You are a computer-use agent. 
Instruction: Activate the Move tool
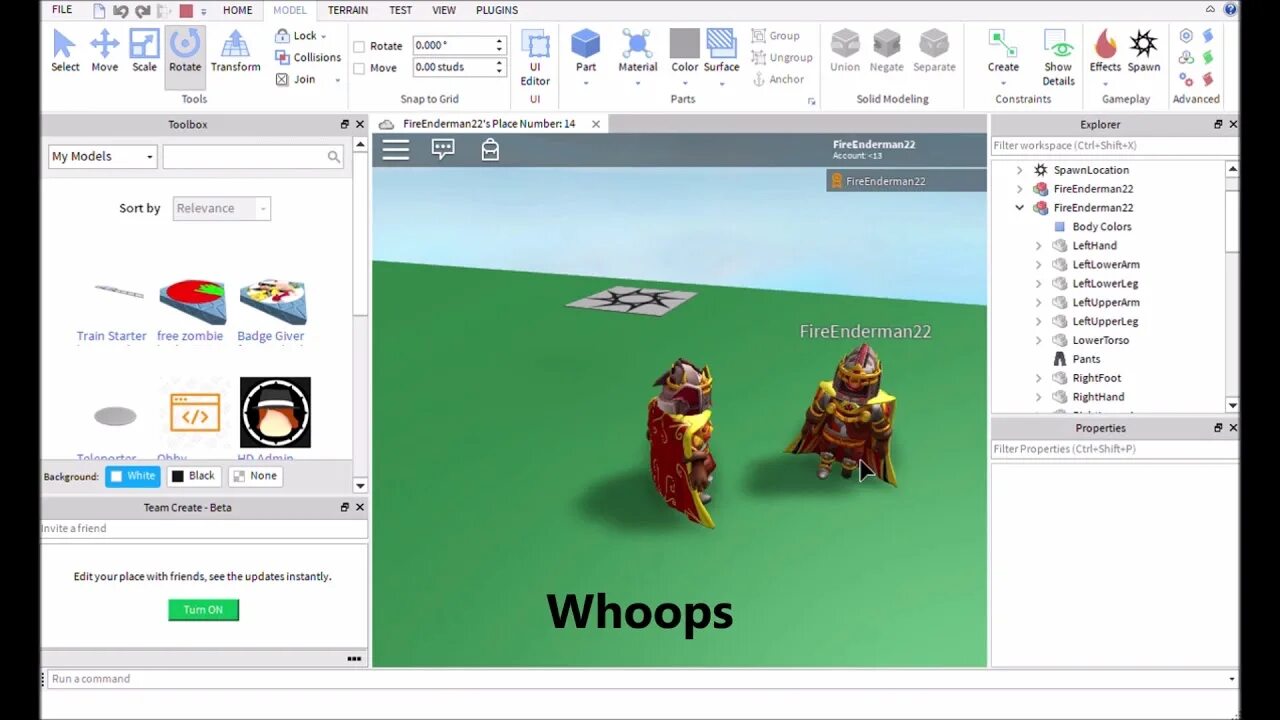104,50
